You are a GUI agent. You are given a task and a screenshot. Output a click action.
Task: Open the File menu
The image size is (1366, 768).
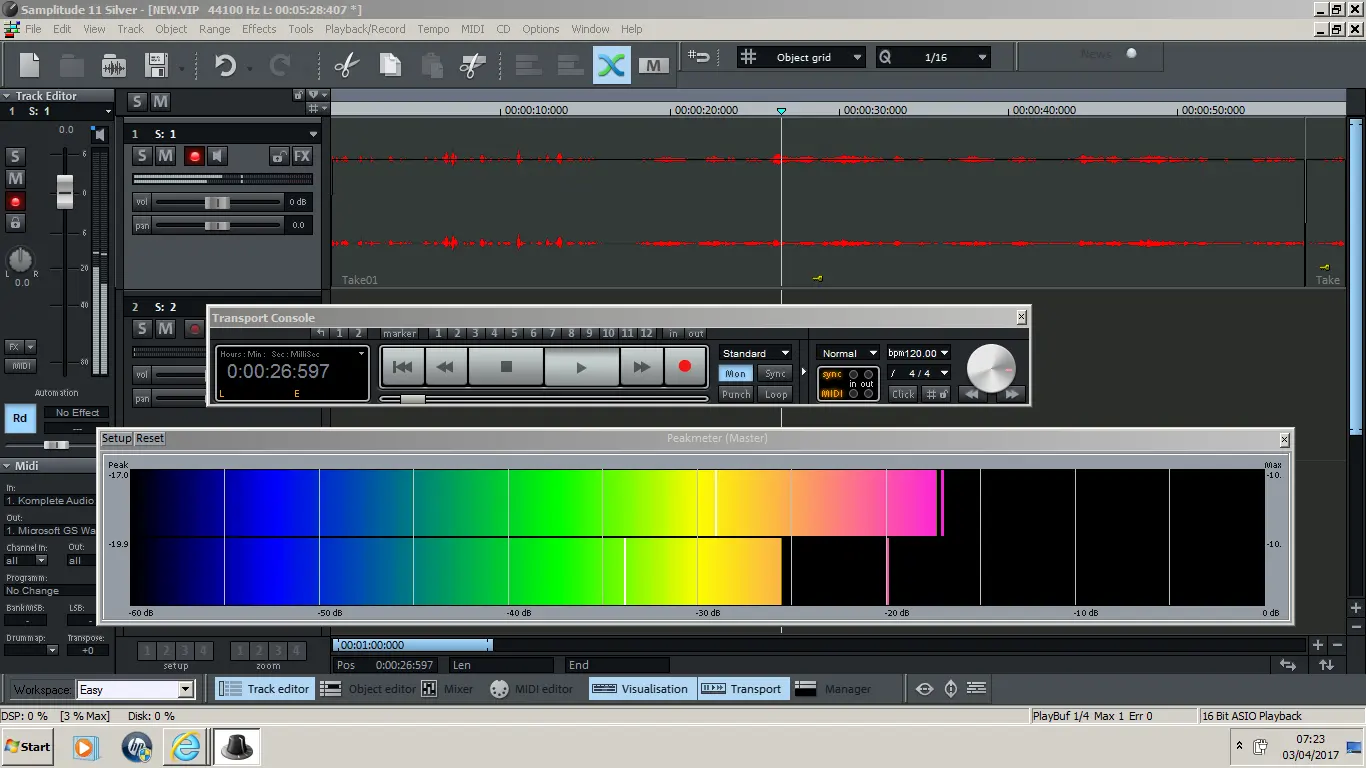33,29
